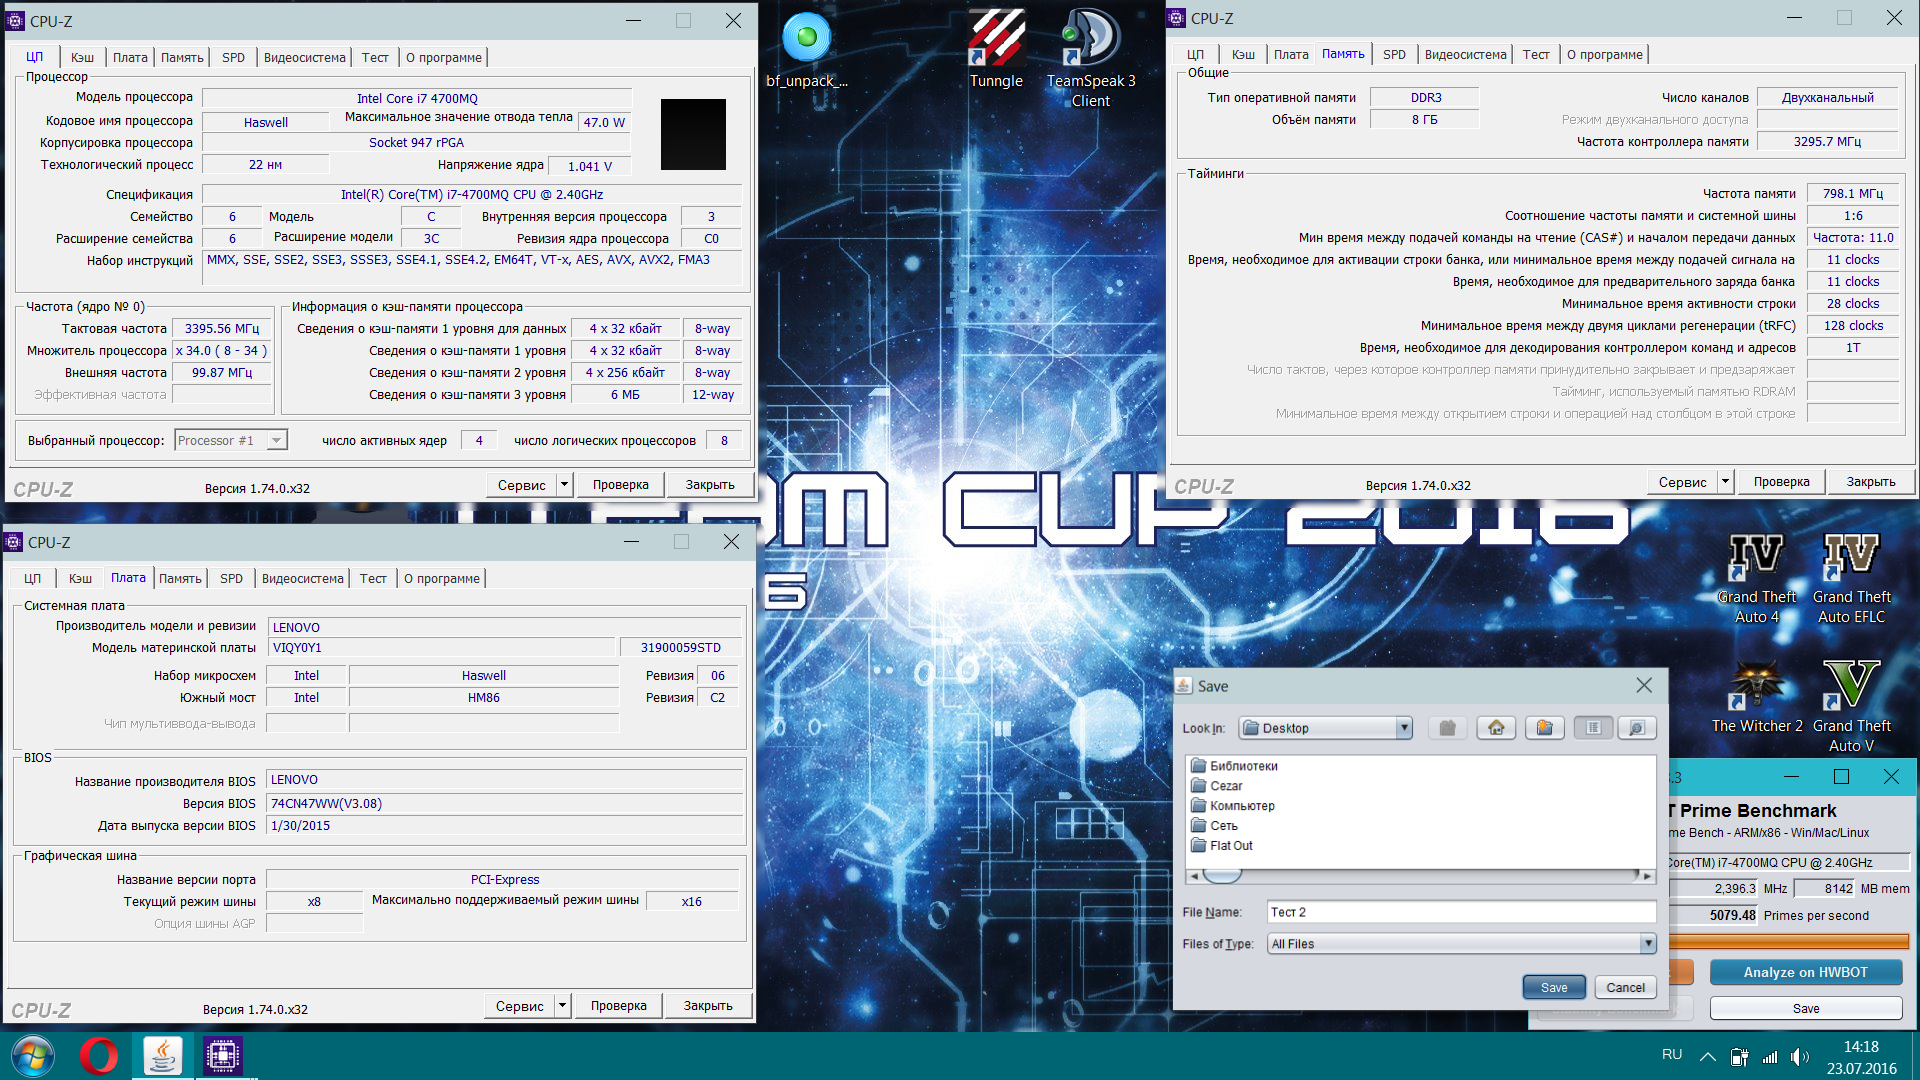Open О программе tab in top-right CPU-Z

pyautogui.click(x=1605, y=54)
